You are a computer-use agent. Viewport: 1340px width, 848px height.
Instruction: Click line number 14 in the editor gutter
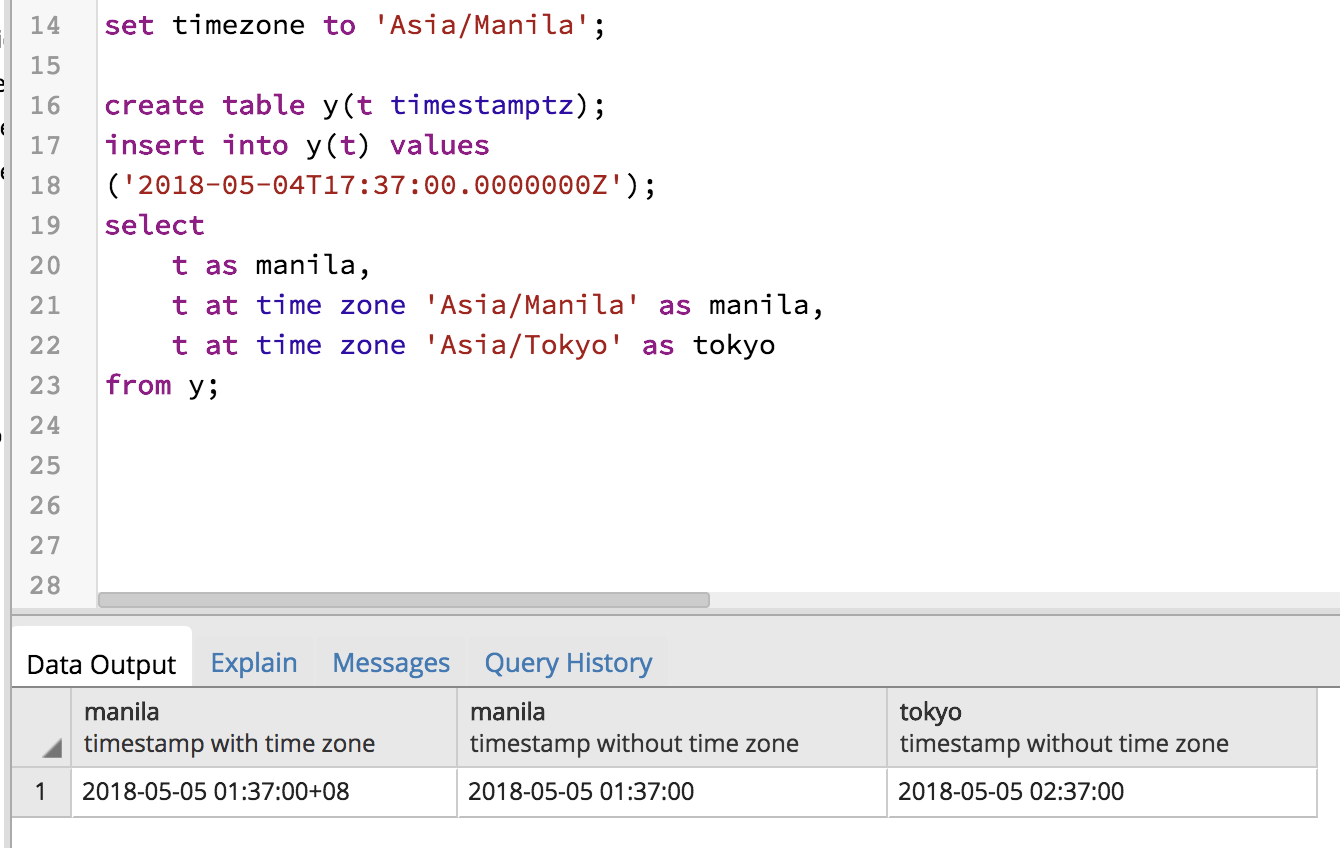47,25
